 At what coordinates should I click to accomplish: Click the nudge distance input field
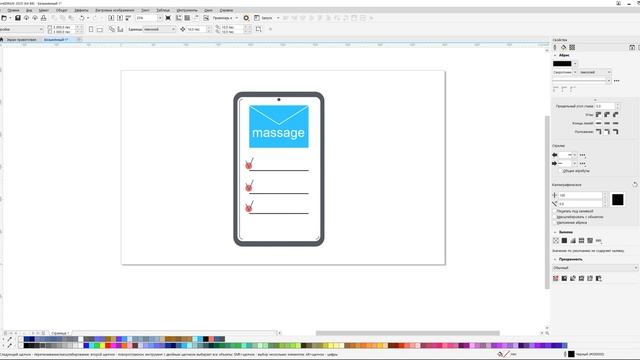tap(196, 29)
